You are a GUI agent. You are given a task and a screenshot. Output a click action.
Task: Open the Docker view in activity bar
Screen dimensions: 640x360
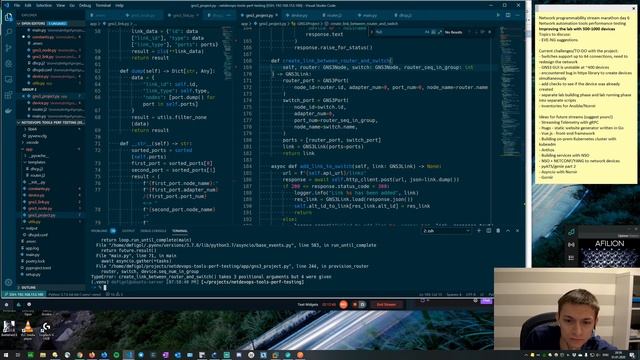pos(9,111)
